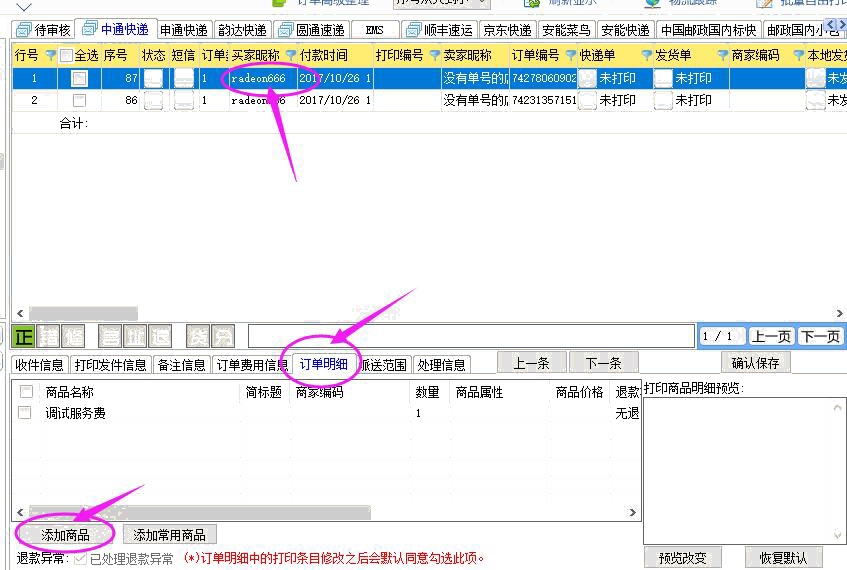Check the checkbox for order row 86
Image resolution: width=847 pixels, height=570 pixels.
pyautogui.click(x=79, y=100)
